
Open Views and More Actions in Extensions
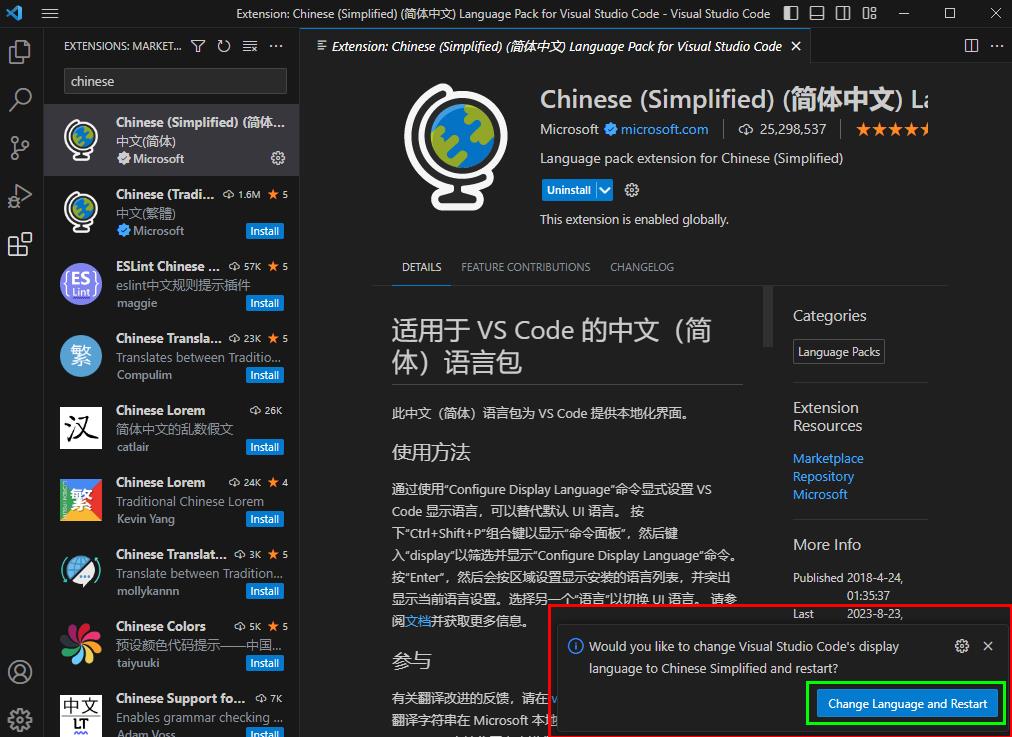tap(276, 46)
